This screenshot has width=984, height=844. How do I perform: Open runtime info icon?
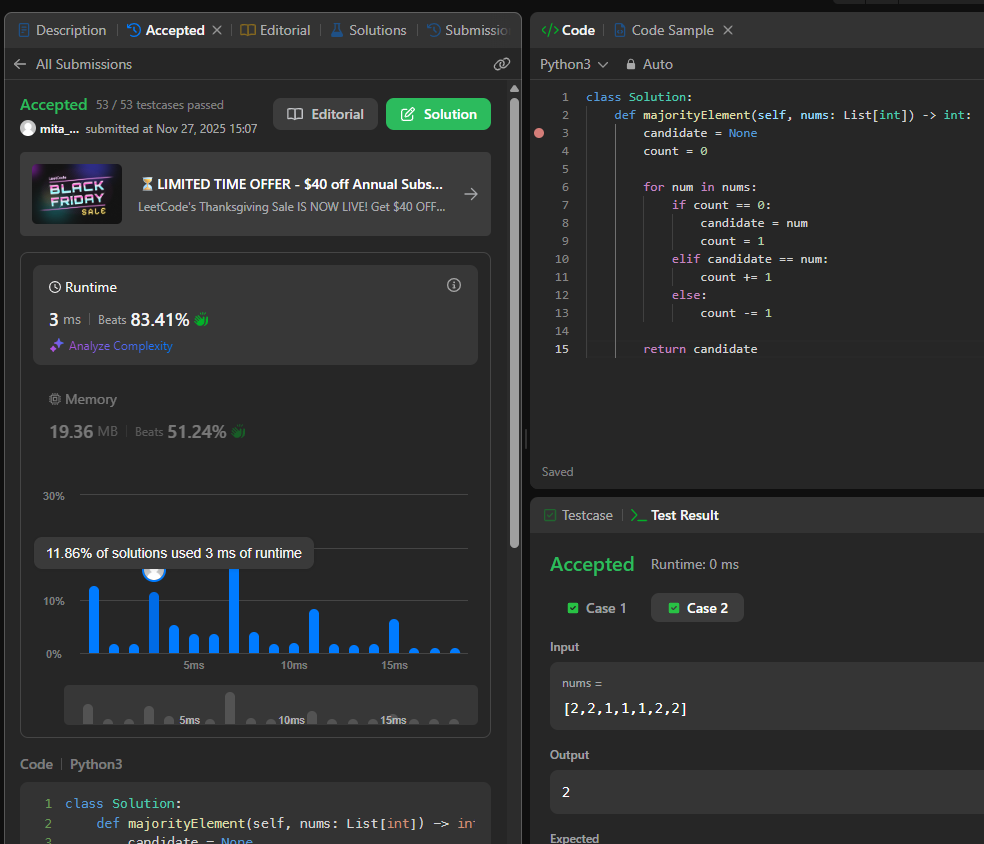pyautogui.click(x=454, y=286)
